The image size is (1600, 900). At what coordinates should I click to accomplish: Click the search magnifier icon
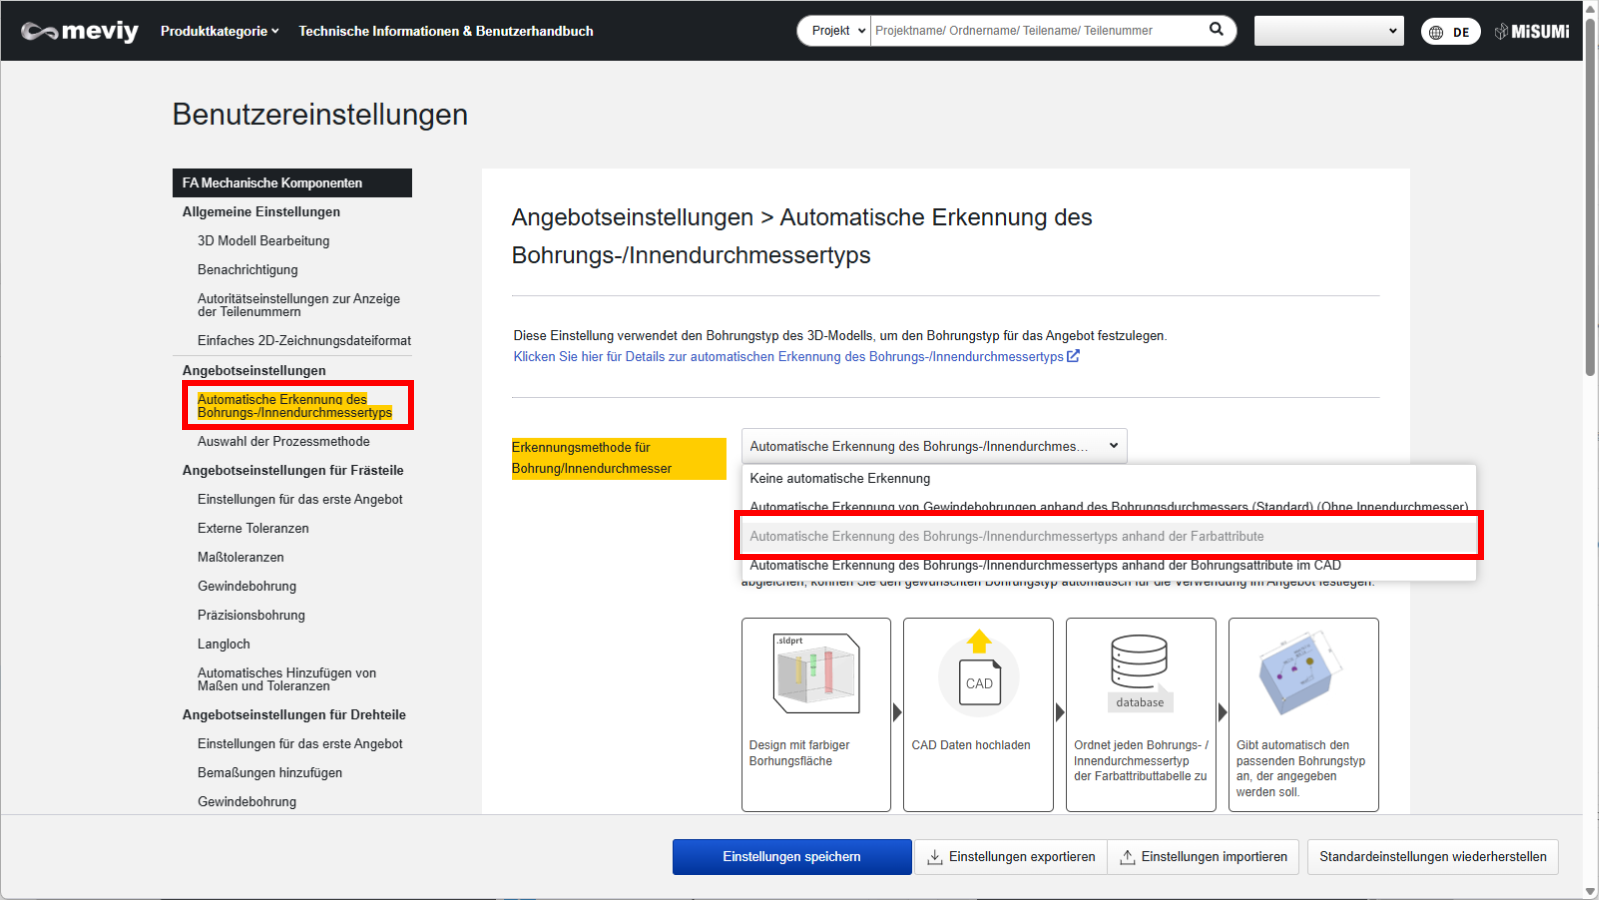click(1216, 30)
